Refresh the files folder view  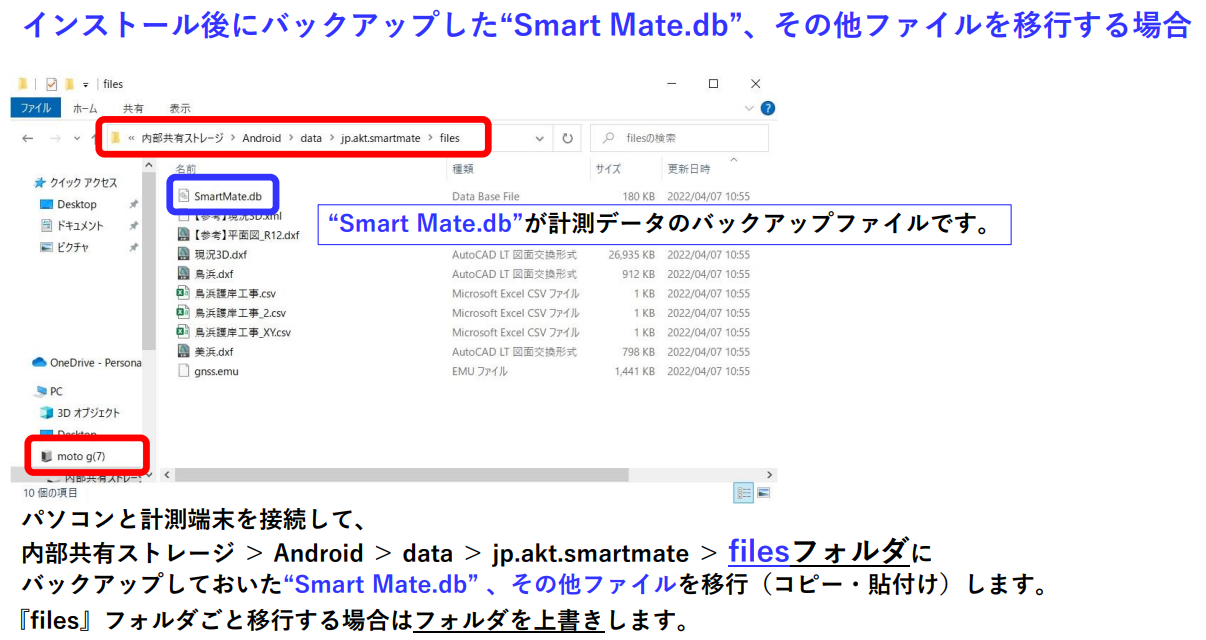coord(568,138)
